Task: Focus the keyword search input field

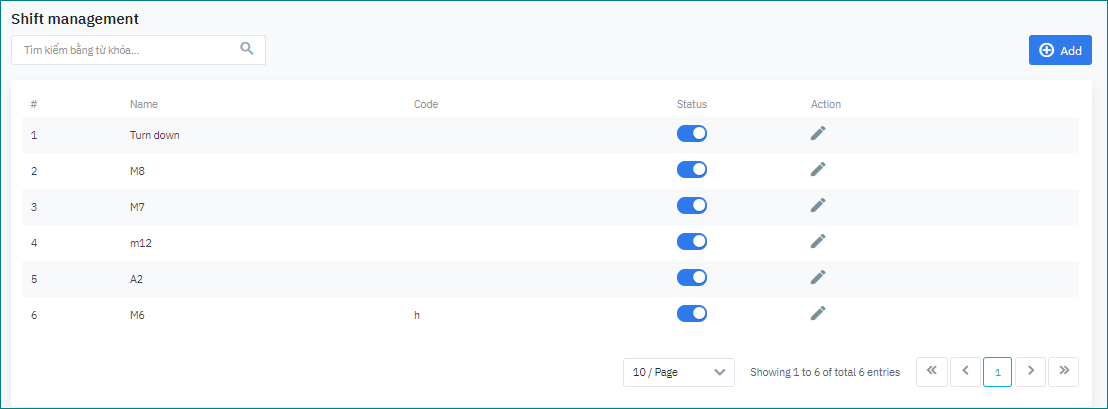Action: [125, 50]
